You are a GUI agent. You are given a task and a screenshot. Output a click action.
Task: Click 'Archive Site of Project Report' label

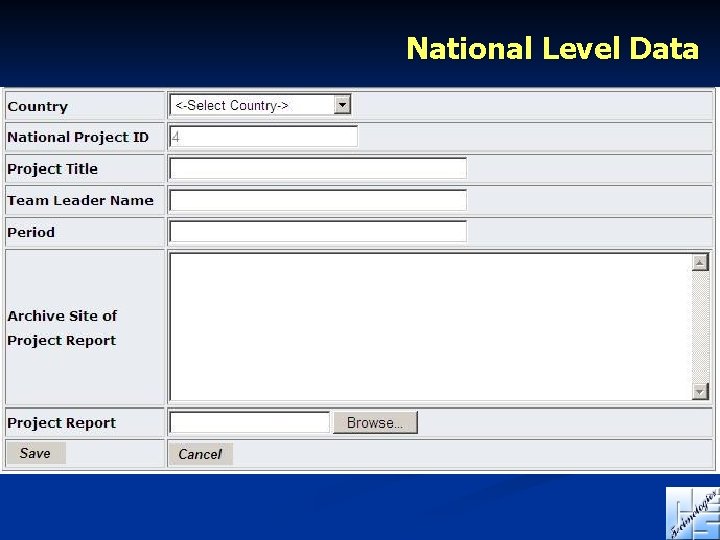pos(62,328)
